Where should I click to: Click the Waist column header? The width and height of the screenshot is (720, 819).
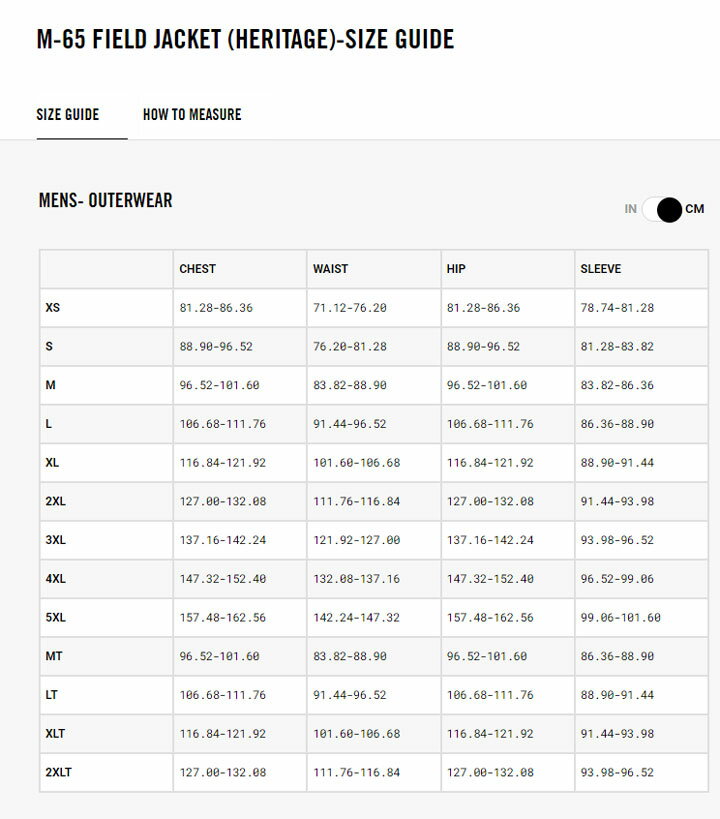(331, 269)
